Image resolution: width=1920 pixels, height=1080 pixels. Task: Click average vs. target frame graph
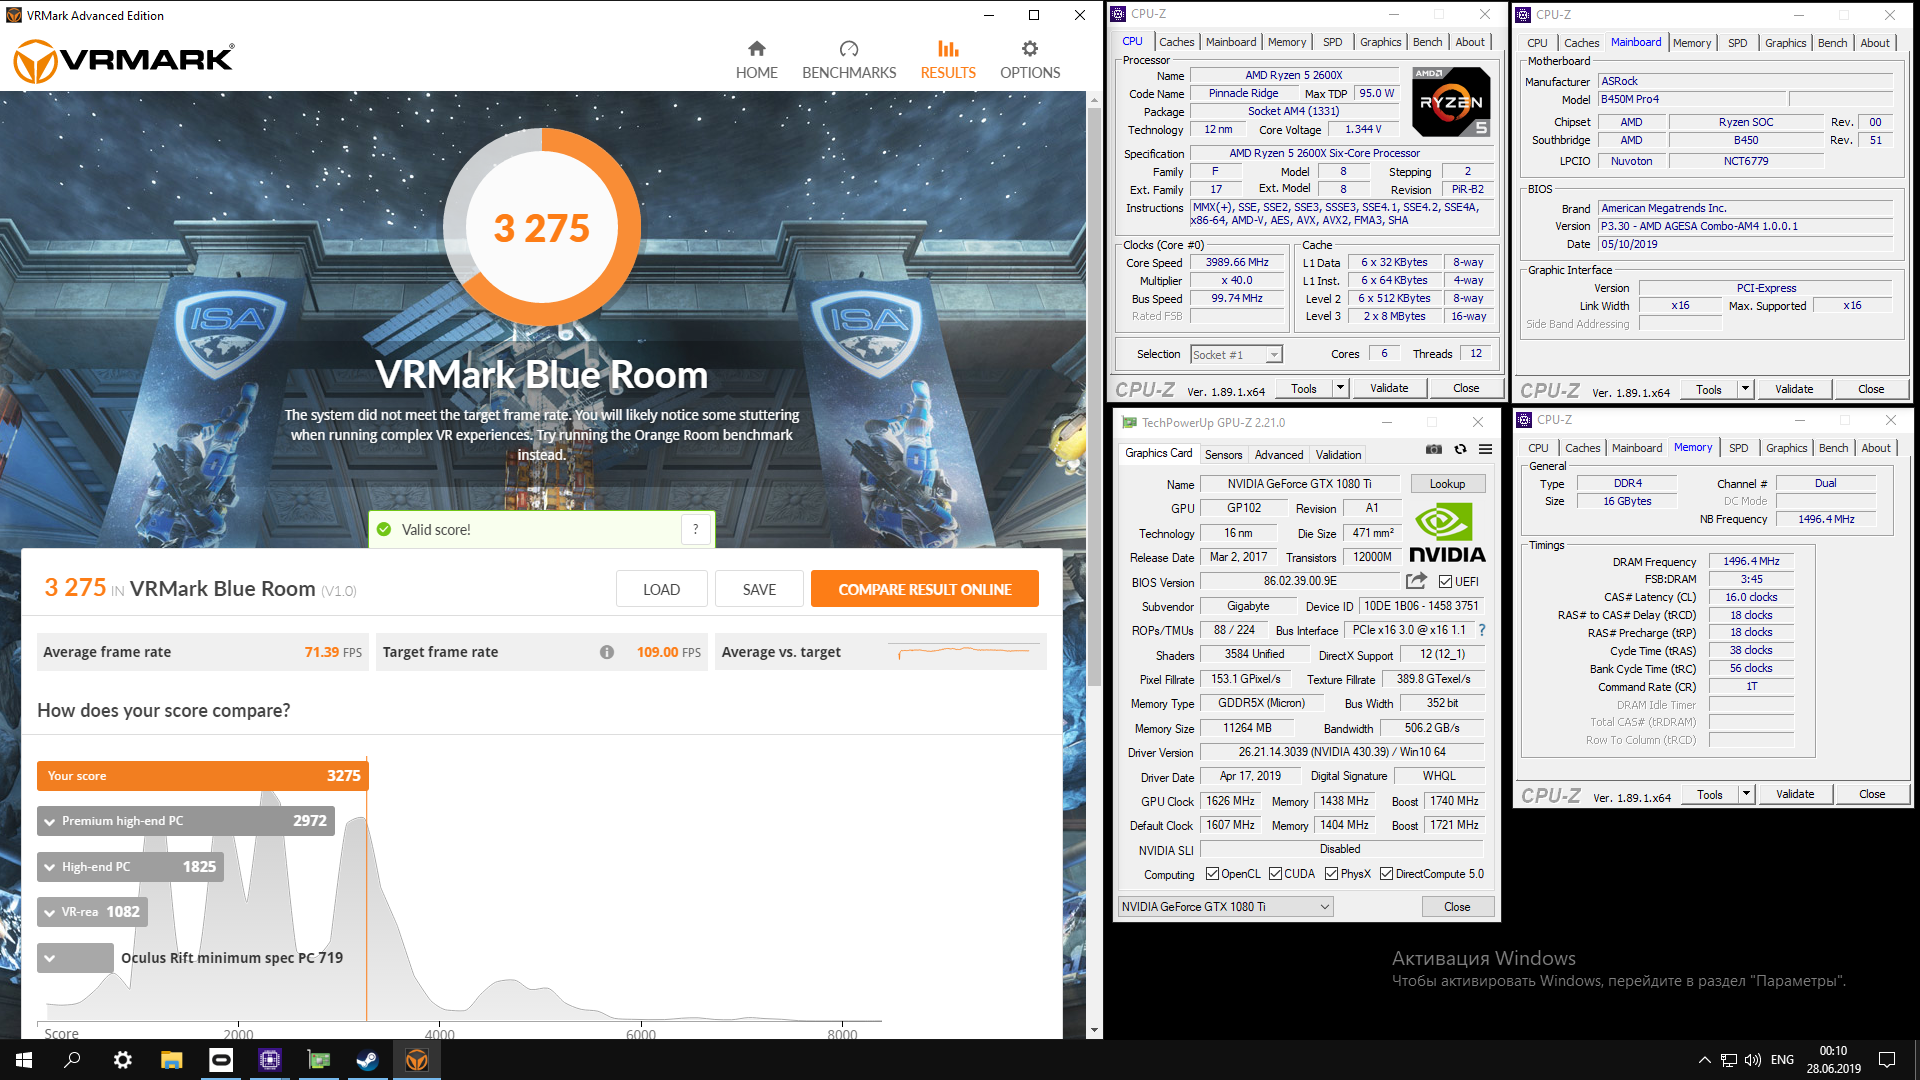[965, 652]
